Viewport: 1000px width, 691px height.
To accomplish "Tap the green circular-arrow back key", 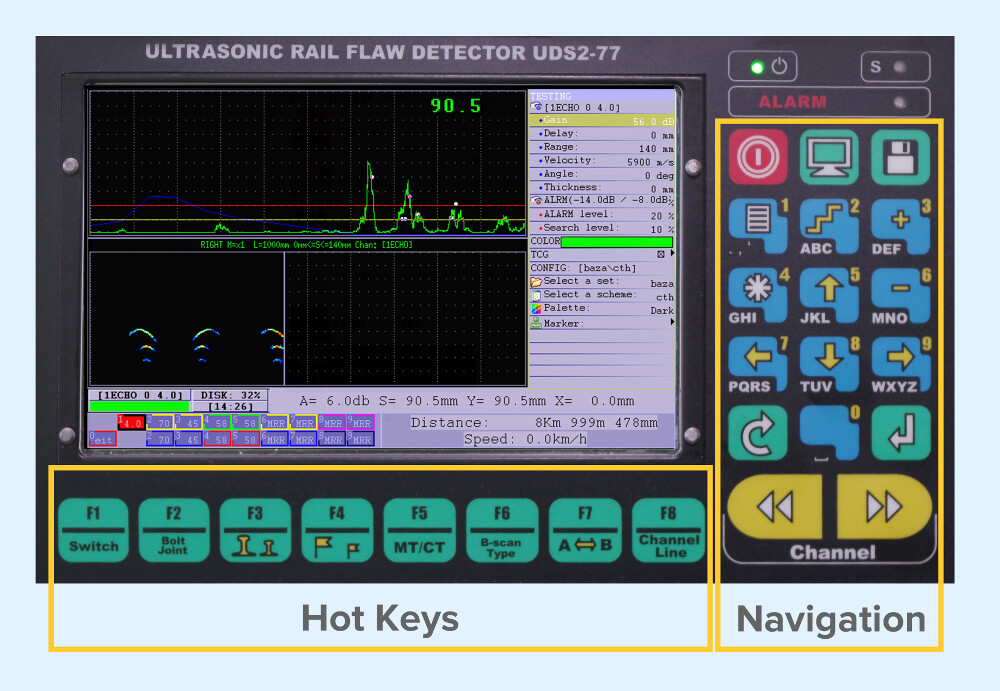I will click(x=758, y=432).
